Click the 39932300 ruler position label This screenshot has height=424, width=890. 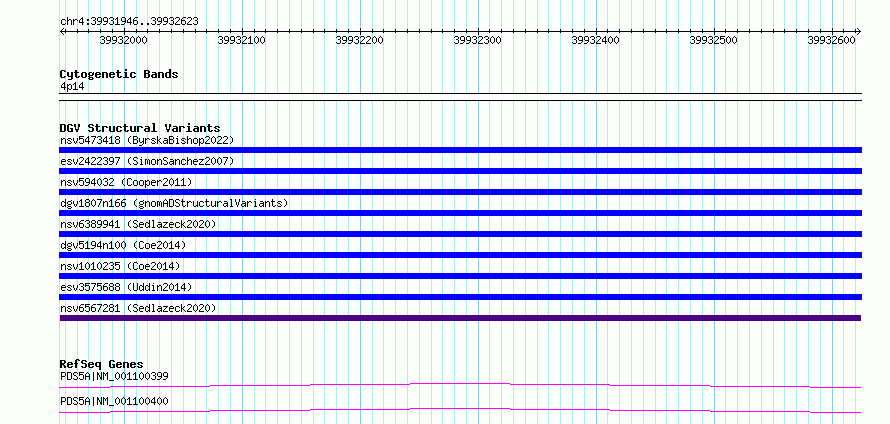click(478, 40)
